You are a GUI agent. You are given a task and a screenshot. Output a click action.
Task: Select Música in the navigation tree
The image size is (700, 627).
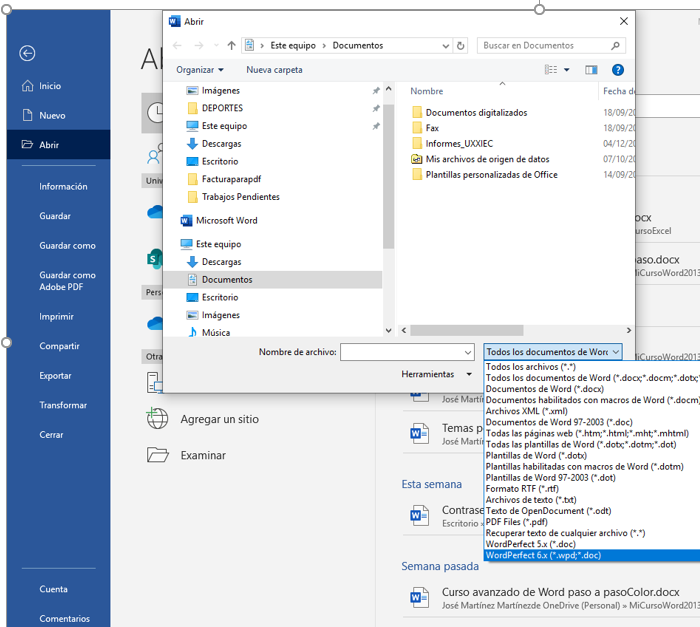click(216, 333)
